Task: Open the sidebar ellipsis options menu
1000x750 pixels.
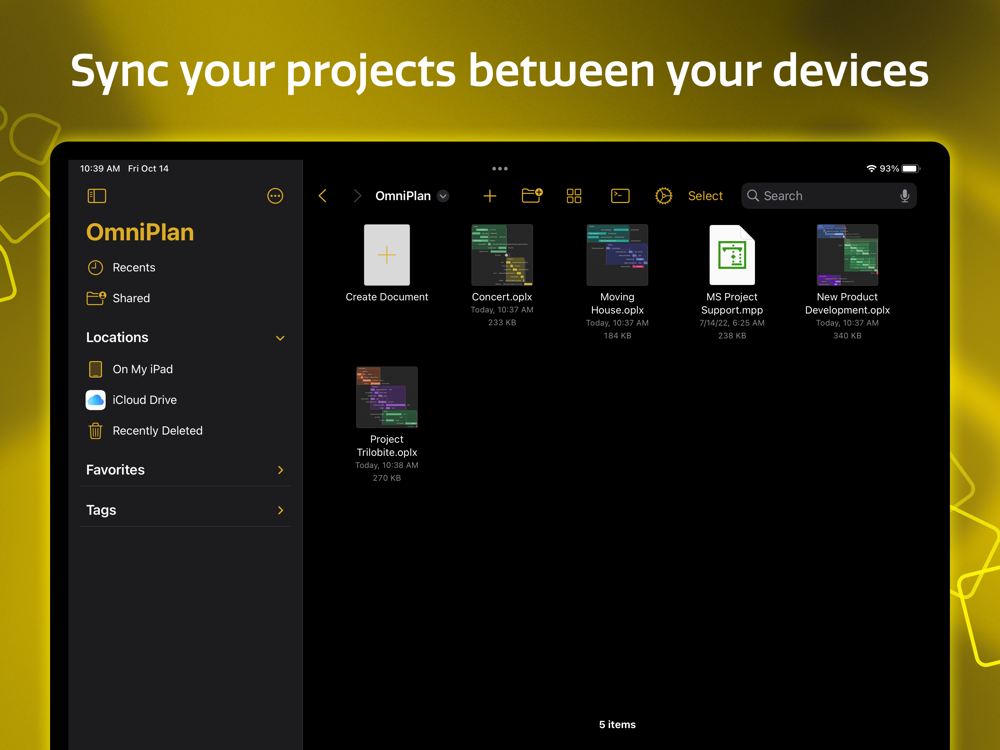Action: click(275, 196)
